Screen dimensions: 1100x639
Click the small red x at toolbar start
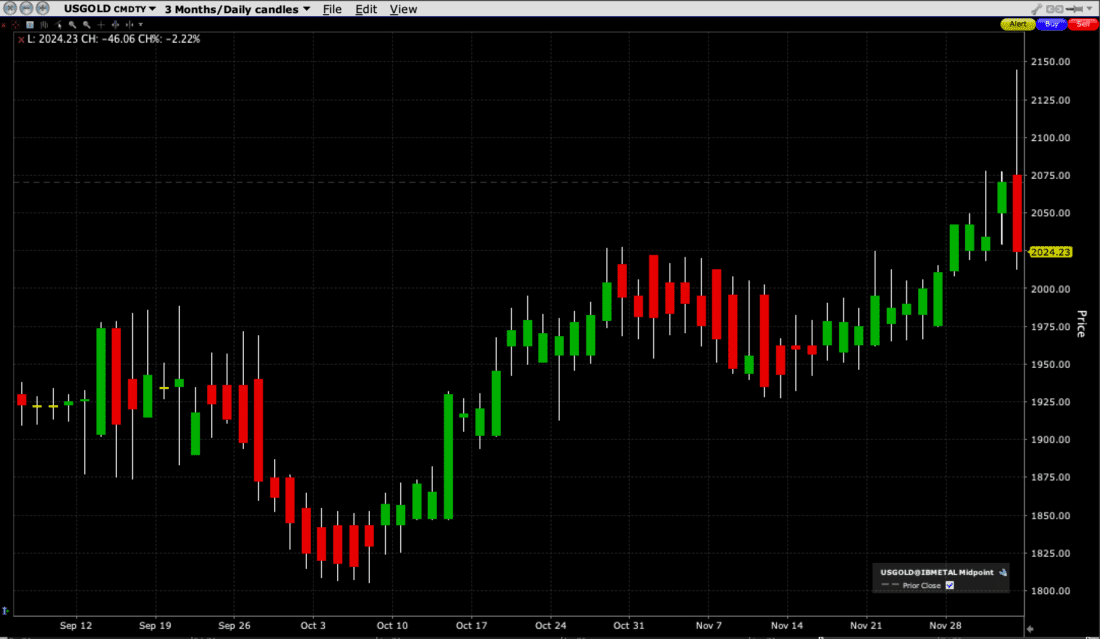(4, 25)
